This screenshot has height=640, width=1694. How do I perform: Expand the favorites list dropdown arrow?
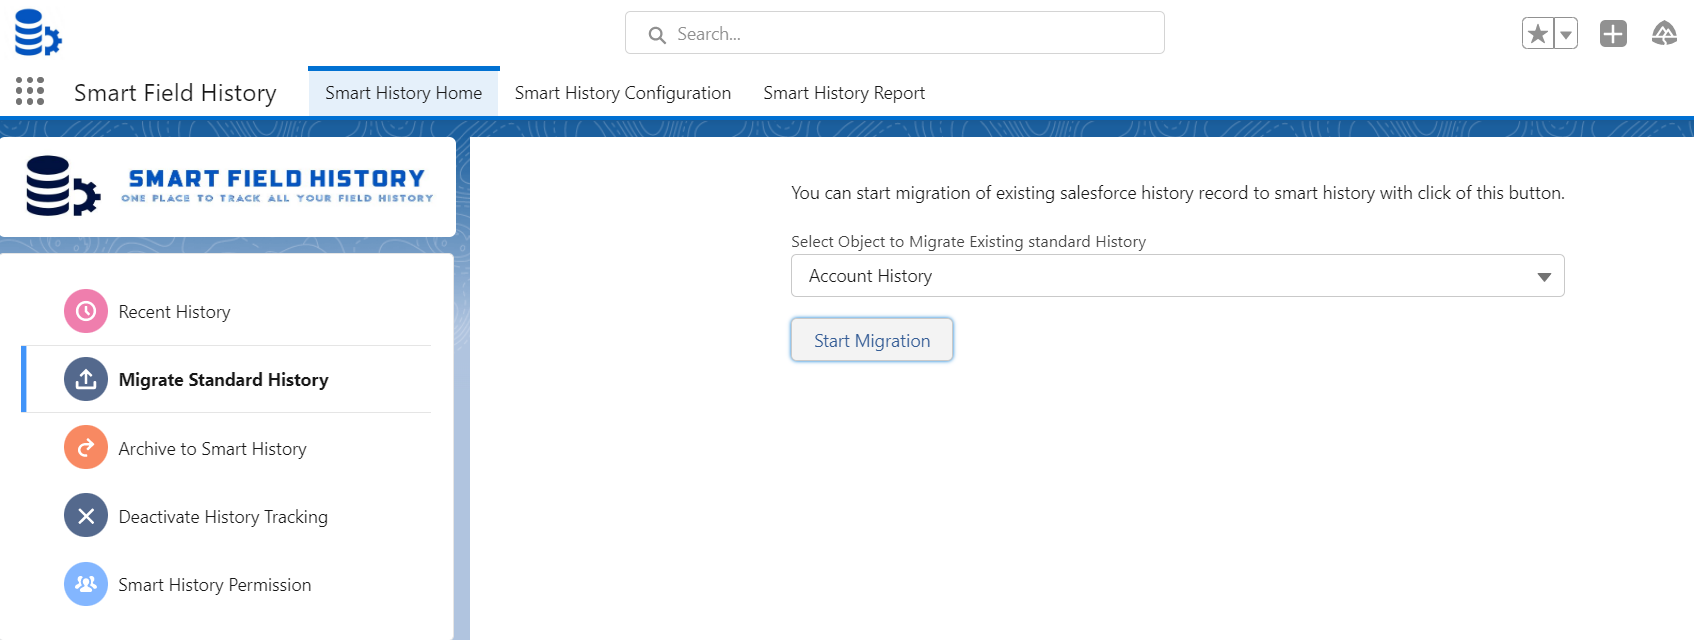pyautogui.click(x=1566, y=34)
